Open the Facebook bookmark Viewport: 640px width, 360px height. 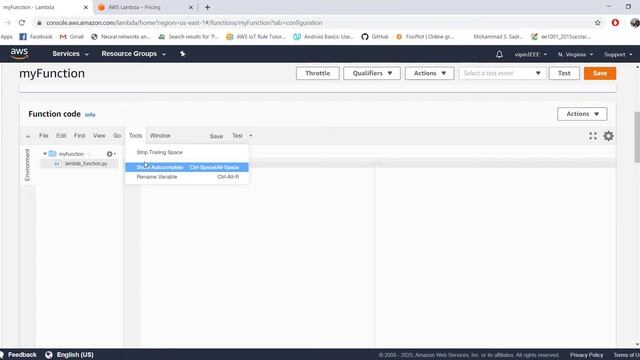point(36,37)
